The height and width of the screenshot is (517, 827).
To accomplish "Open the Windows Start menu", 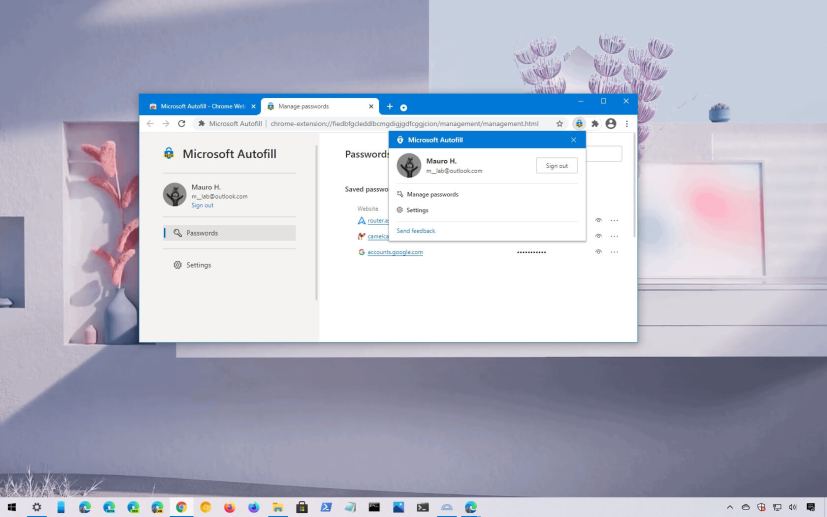I will pyautogui.click(x=12, y=507).
